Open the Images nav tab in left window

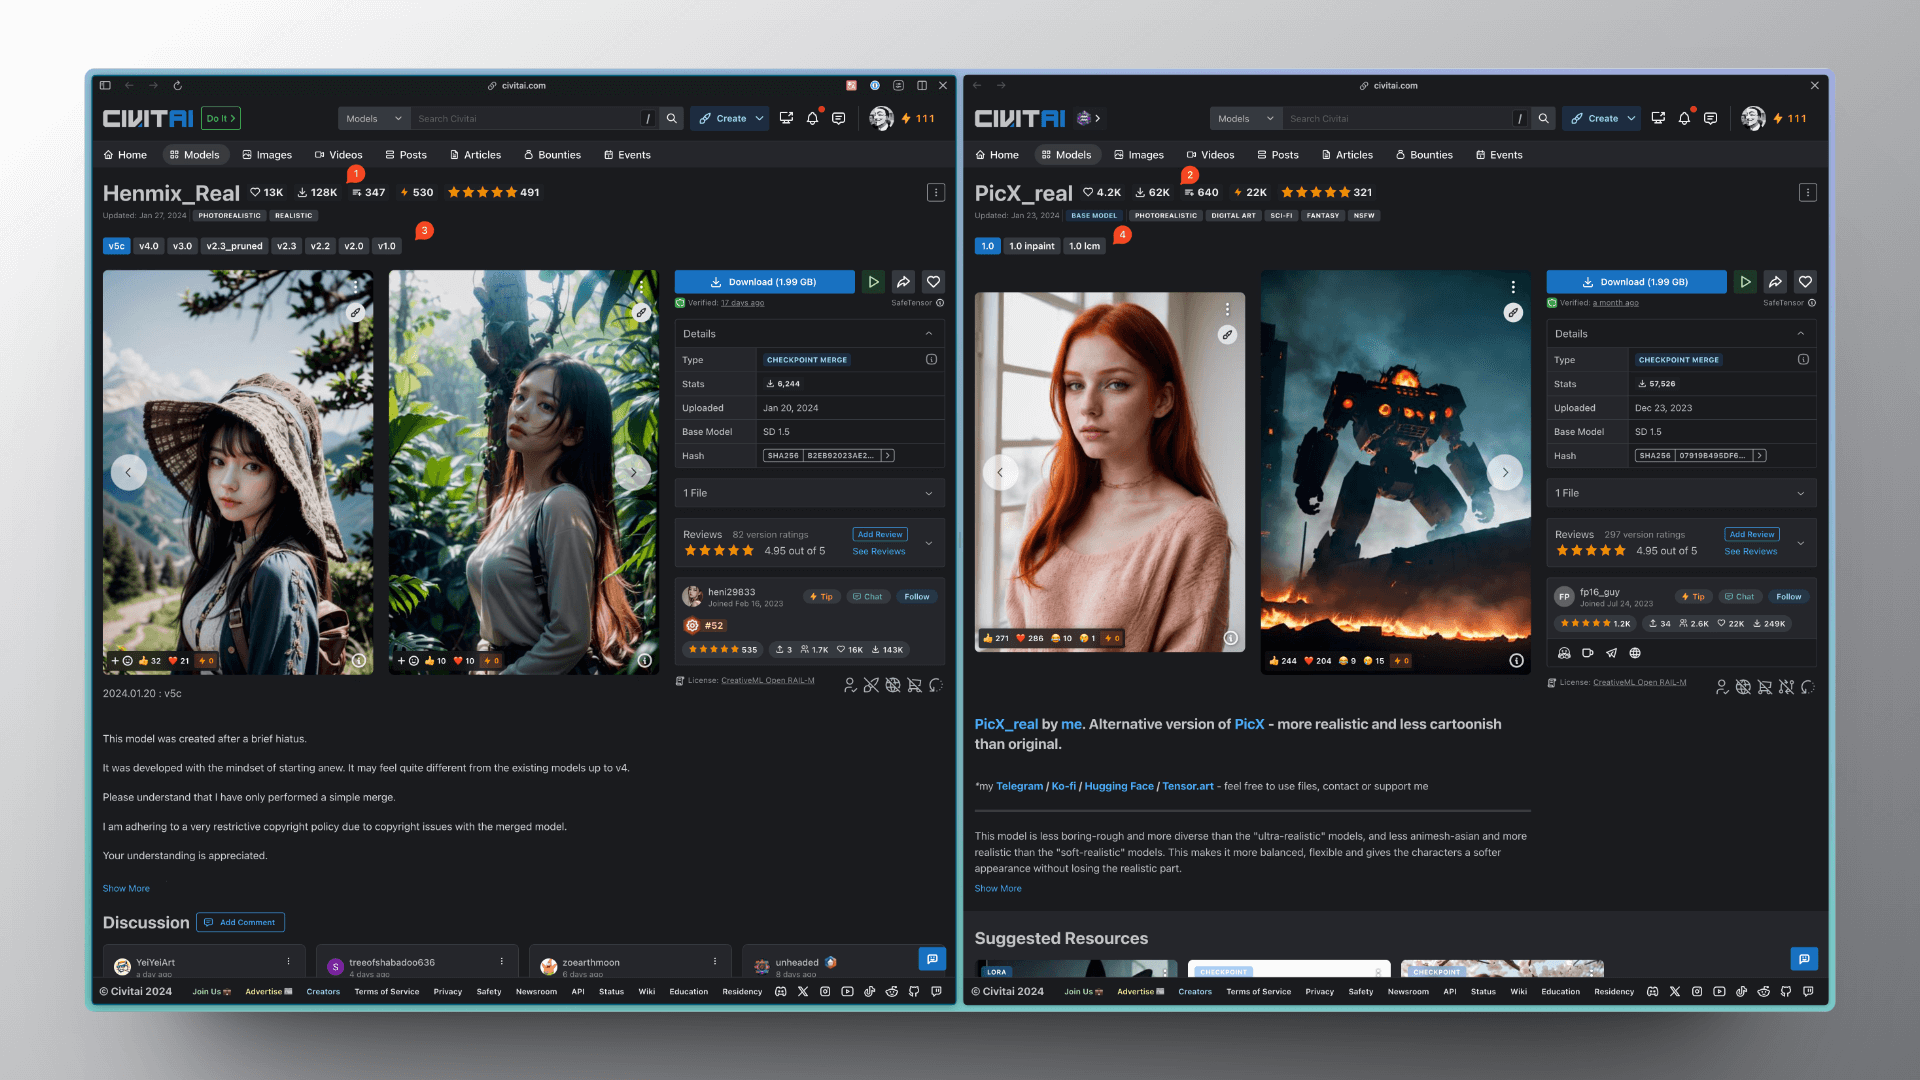click(267, 155)
